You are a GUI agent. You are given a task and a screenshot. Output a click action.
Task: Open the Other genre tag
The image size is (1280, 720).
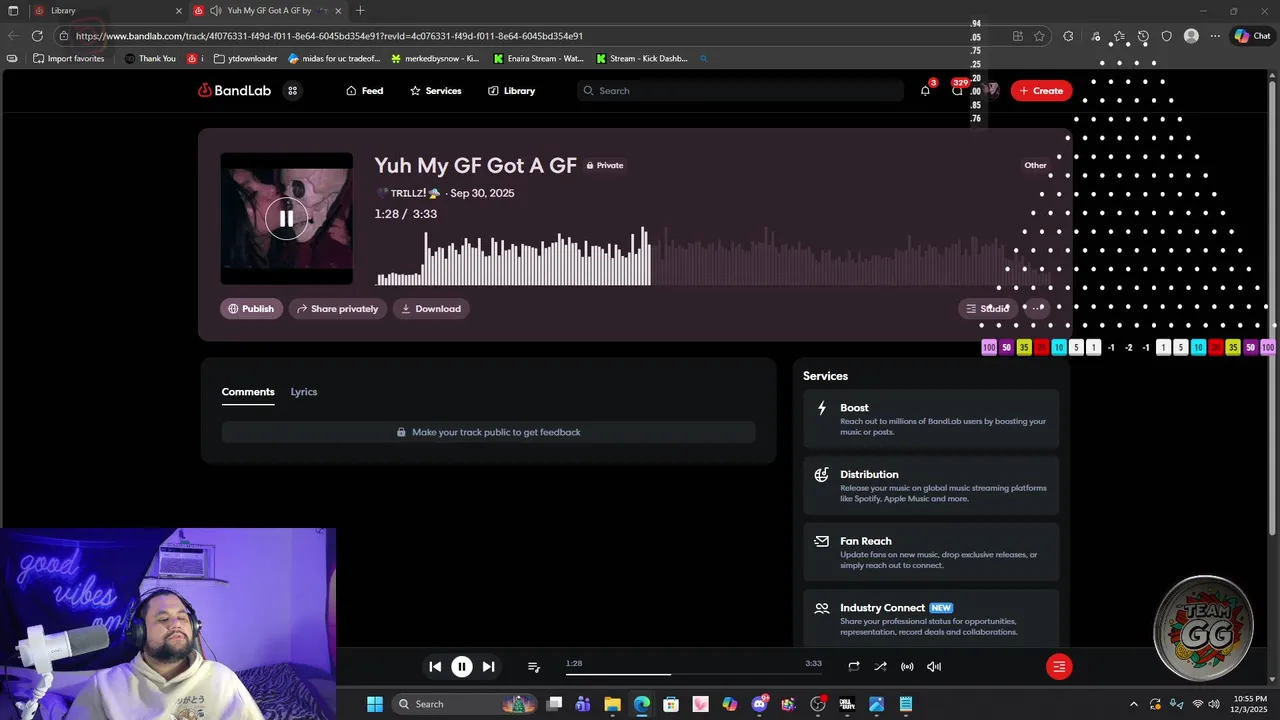(x=1036, y=165)
